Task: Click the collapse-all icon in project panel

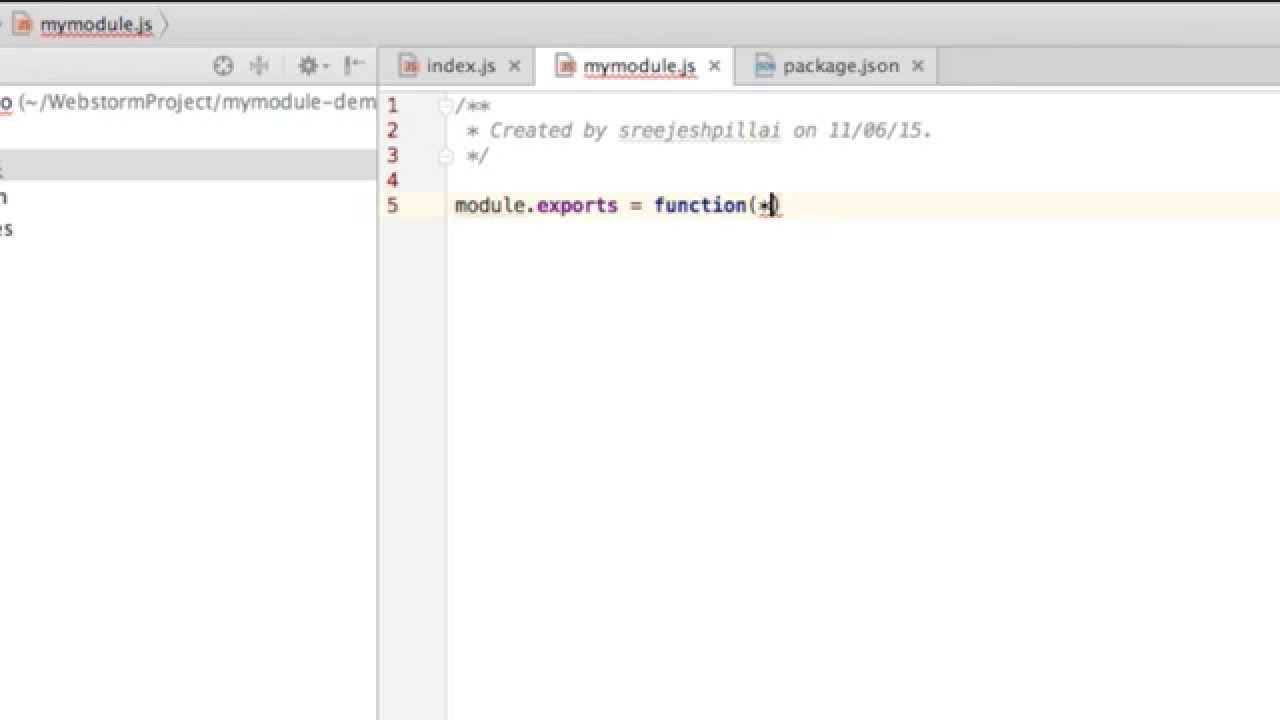Action: (259, 66)
